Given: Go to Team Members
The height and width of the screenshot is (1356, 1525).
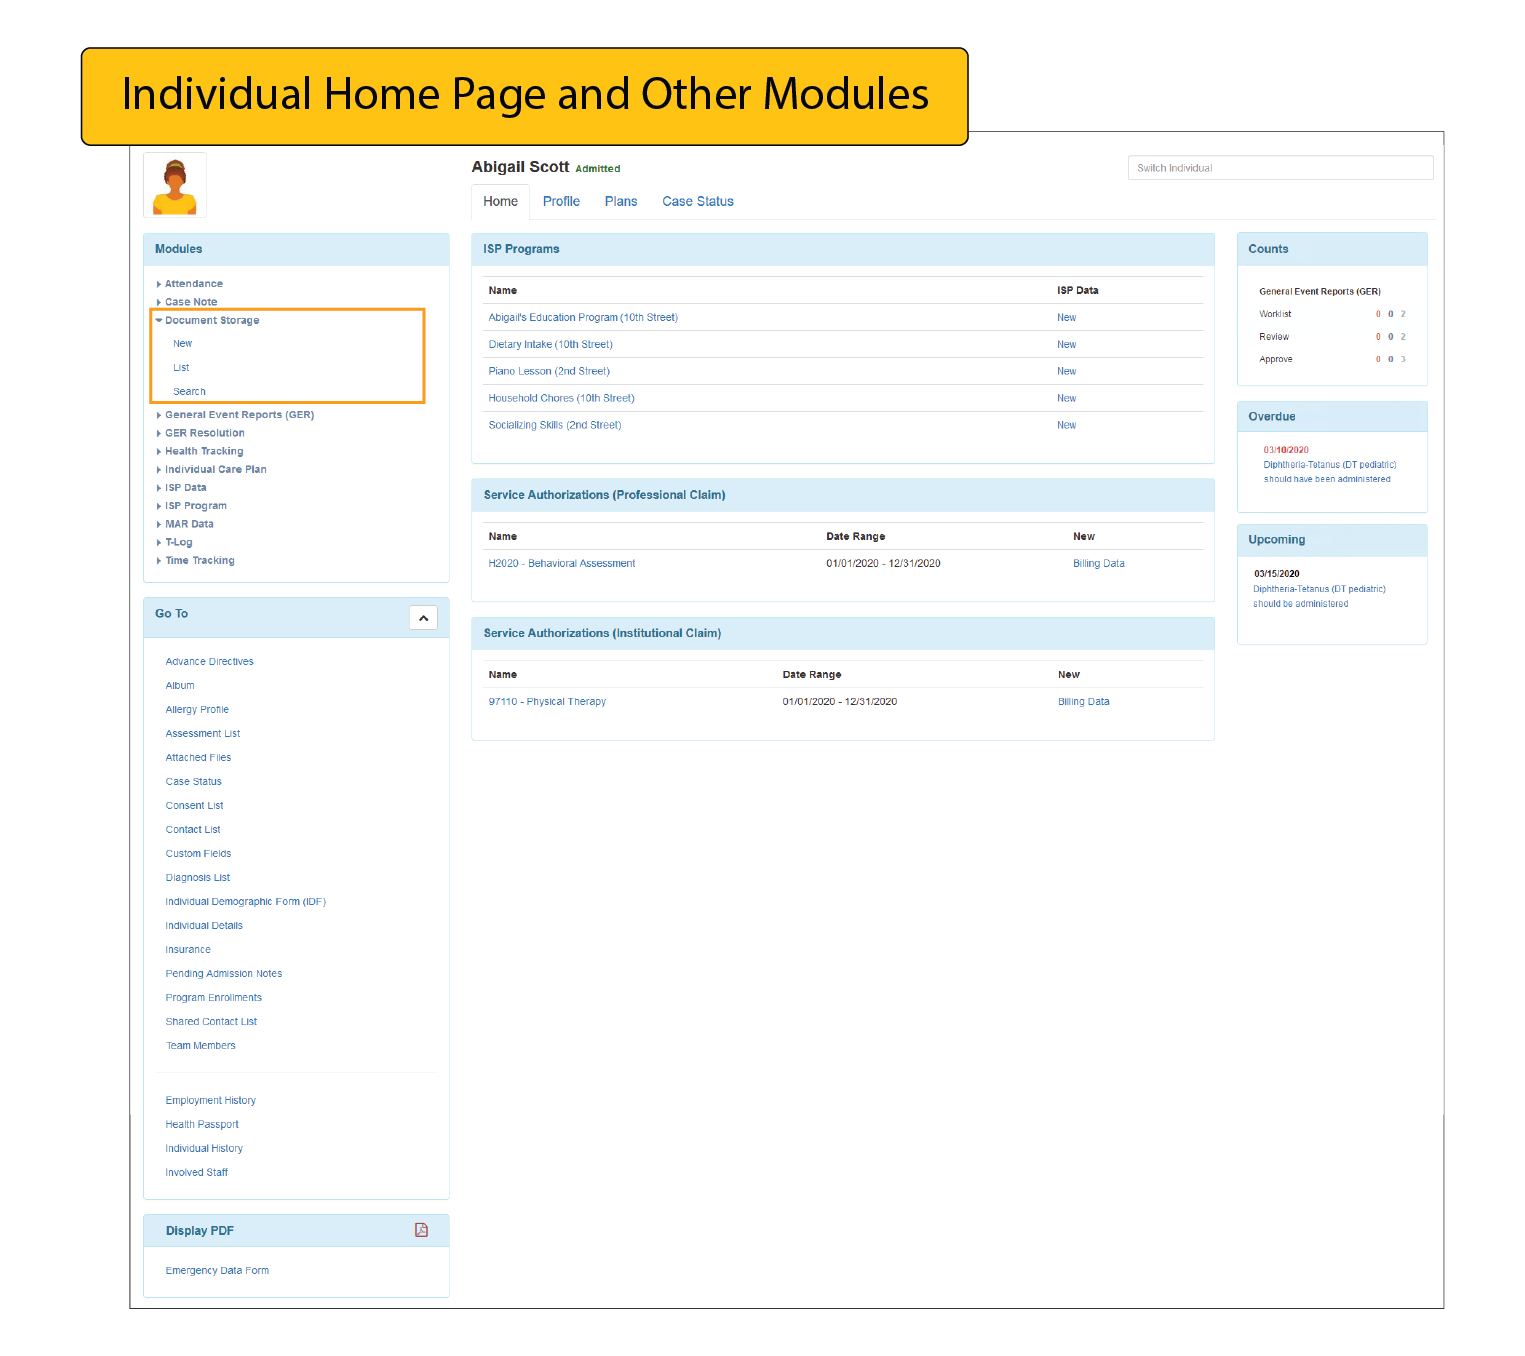Looking at the screenshot, I should pos(201,1046).
